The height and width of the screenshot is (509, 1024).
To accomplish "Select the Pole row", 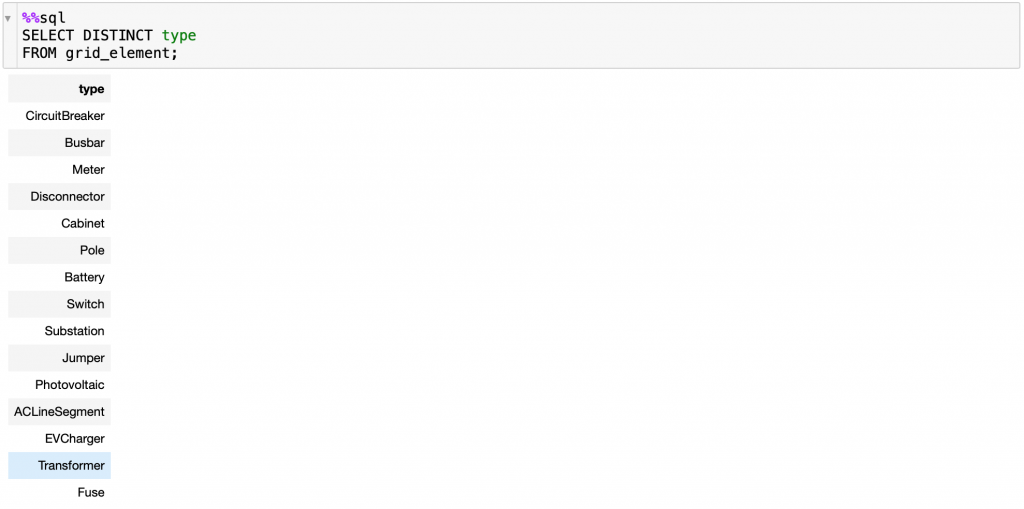I will click(x=59, y=250).
